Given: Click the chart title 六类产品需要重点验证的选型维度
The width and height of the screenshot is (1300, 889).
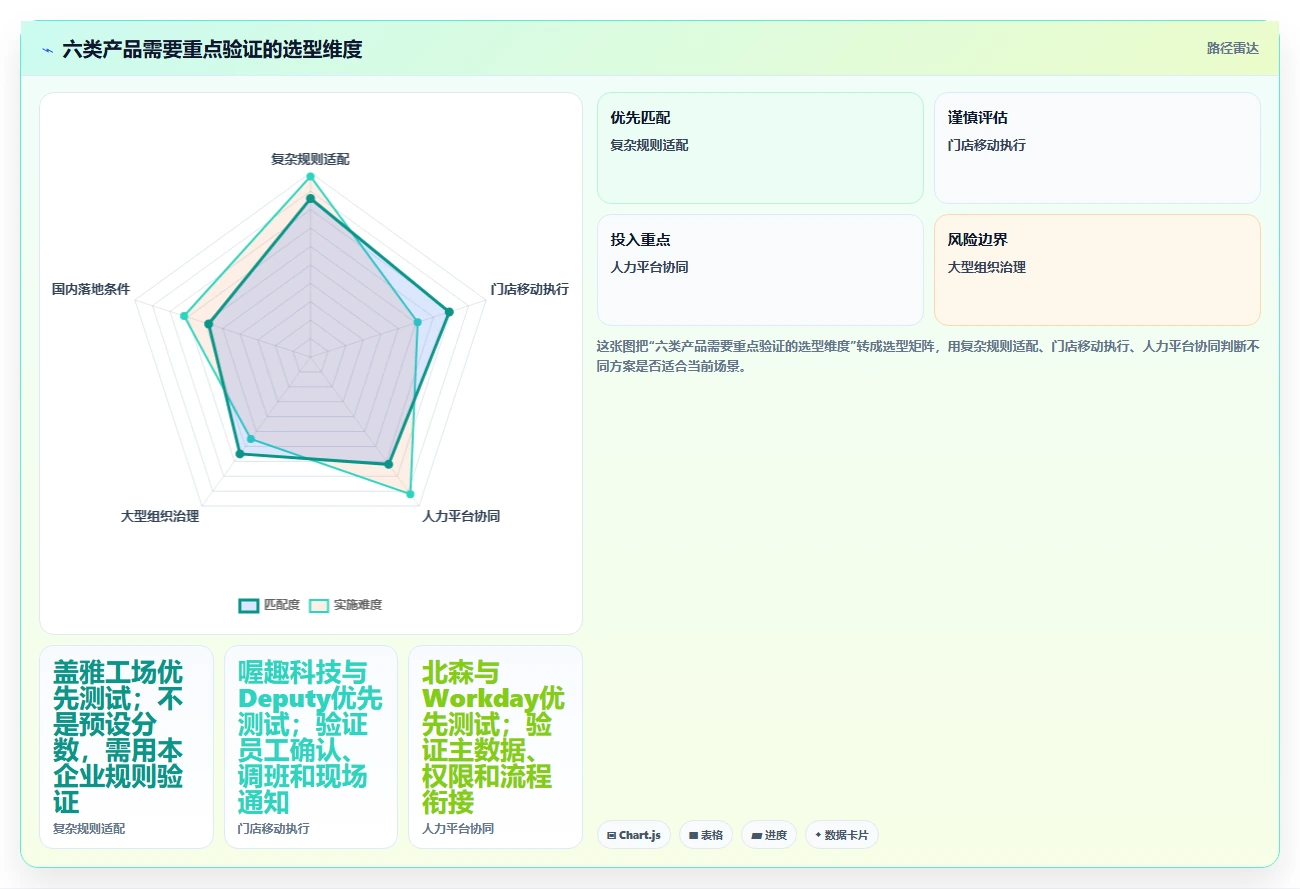Looking at the screenshot, I should pyautogui.click(x=212, y=49).
